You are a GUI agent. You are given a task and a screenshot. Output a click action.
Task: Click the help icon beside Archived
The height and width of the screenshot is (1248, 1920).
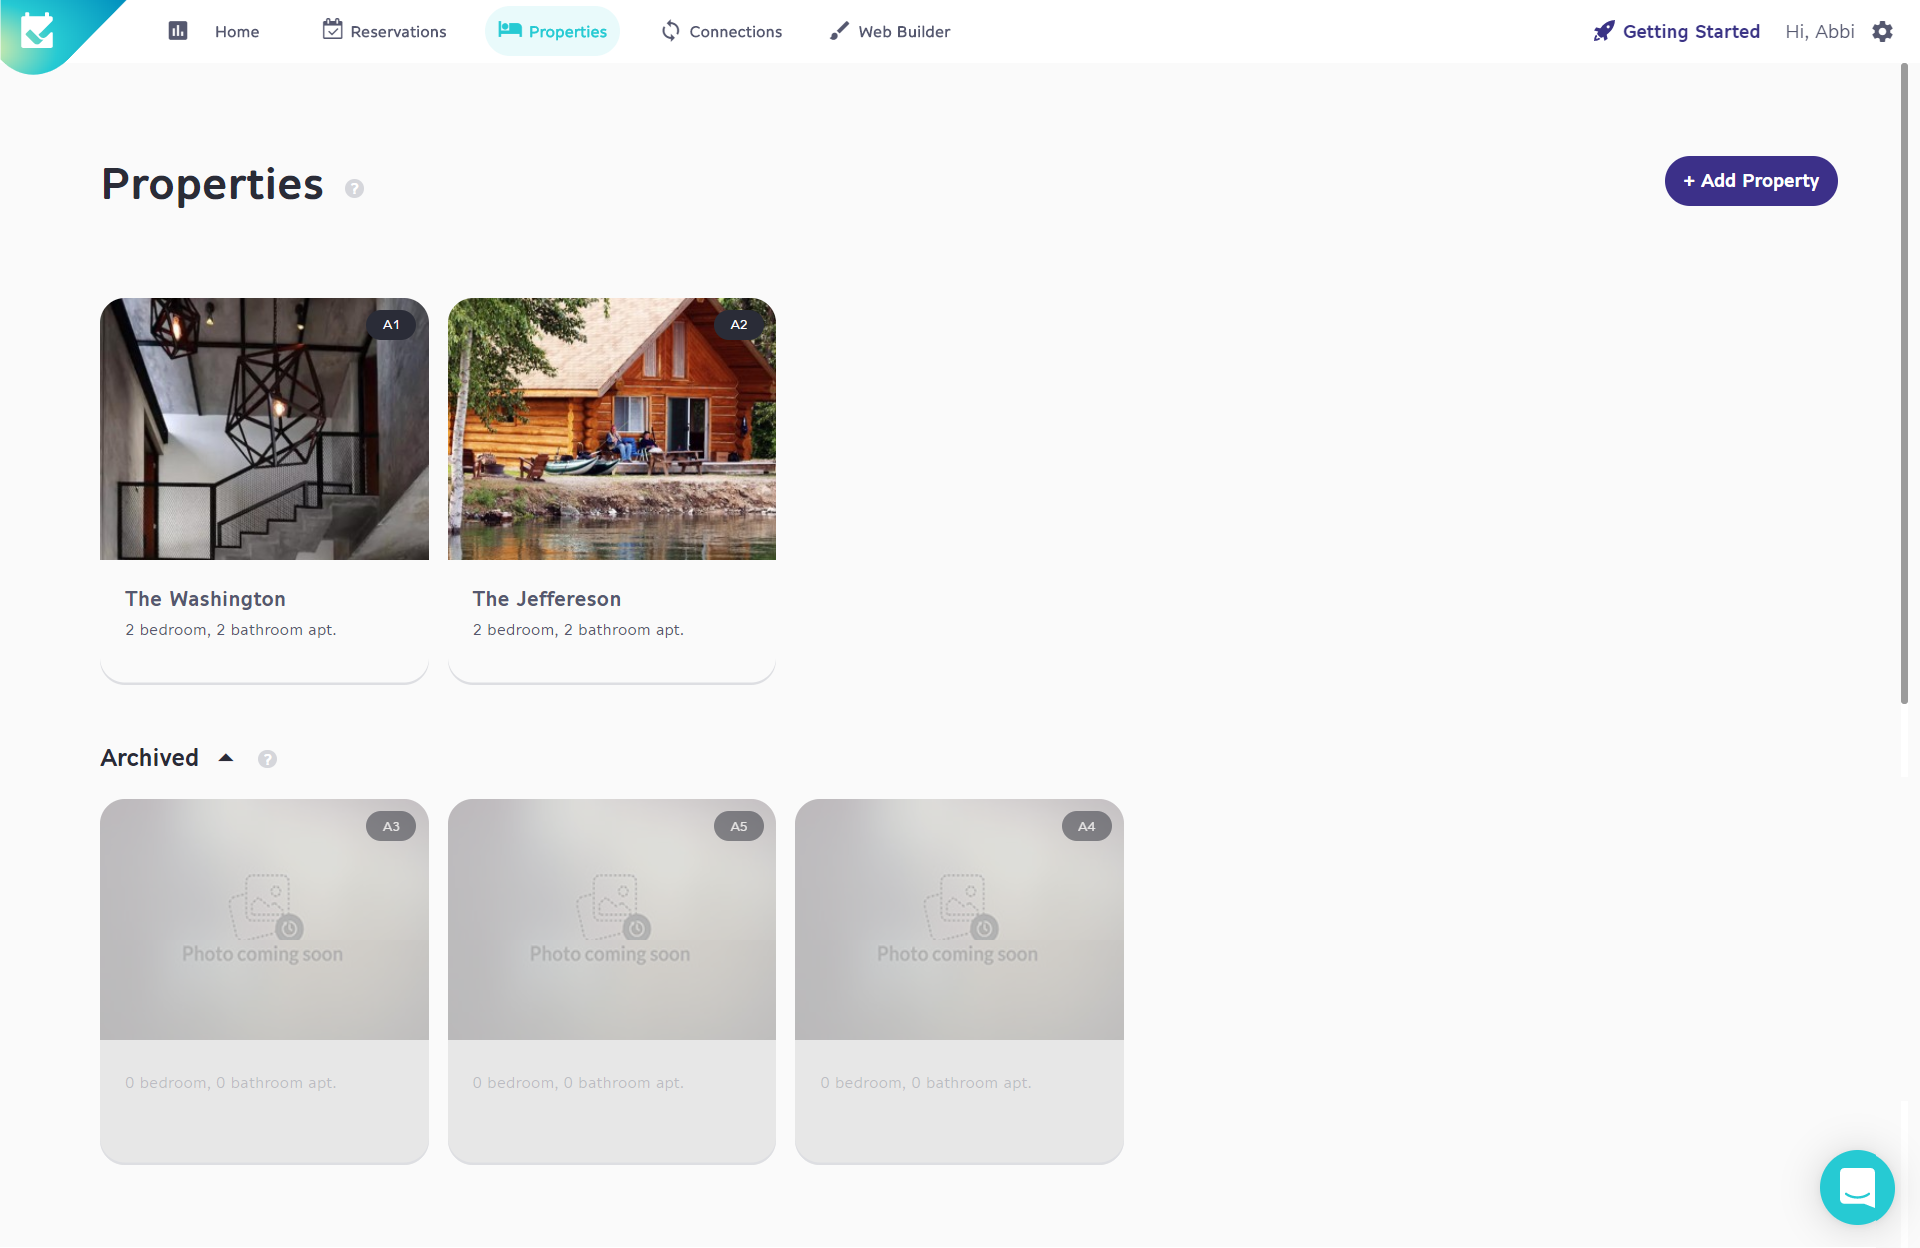coord(267,759)
